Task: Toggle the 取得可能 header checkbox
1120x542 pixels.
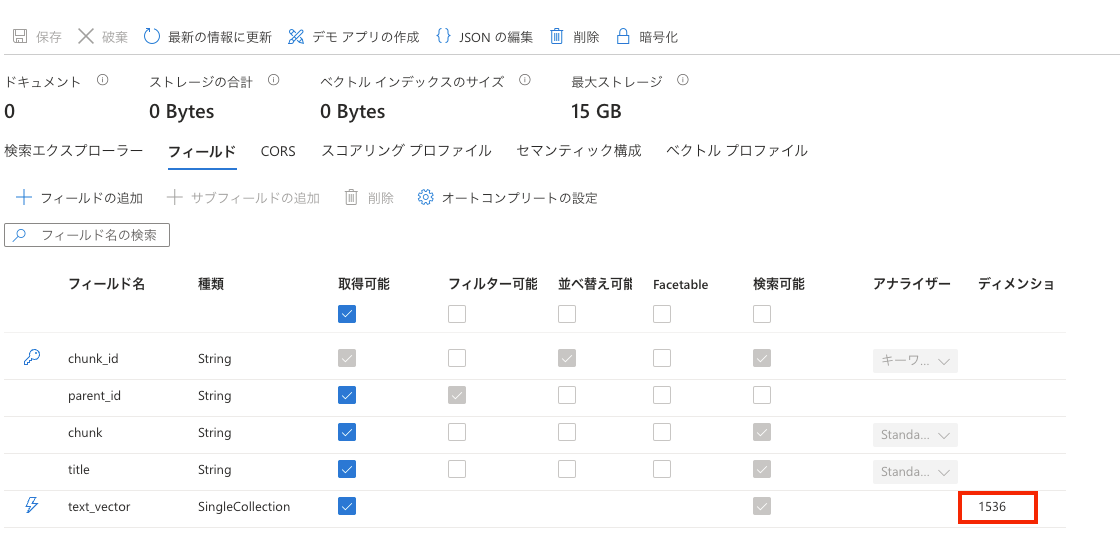Action: (x=347, y=314)
